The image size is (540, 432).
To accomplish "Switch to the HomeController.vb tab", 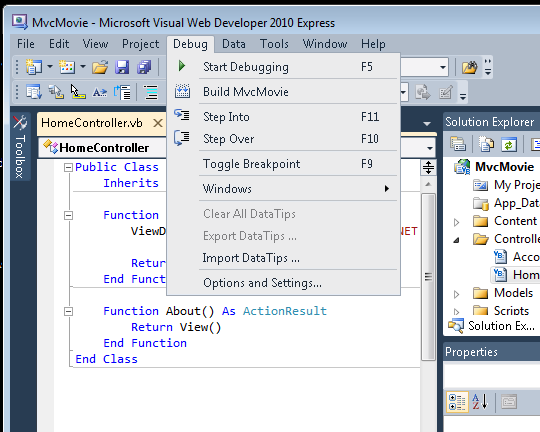I will [92, 123].
